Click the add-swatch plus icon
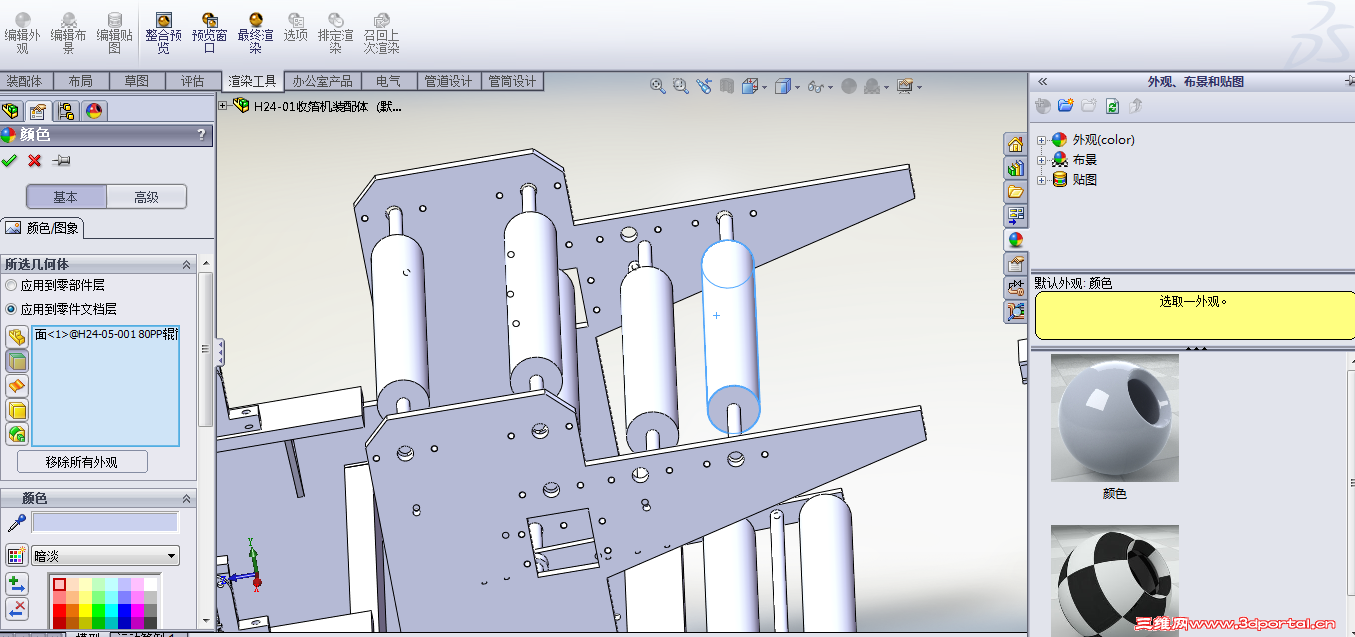 17,584
